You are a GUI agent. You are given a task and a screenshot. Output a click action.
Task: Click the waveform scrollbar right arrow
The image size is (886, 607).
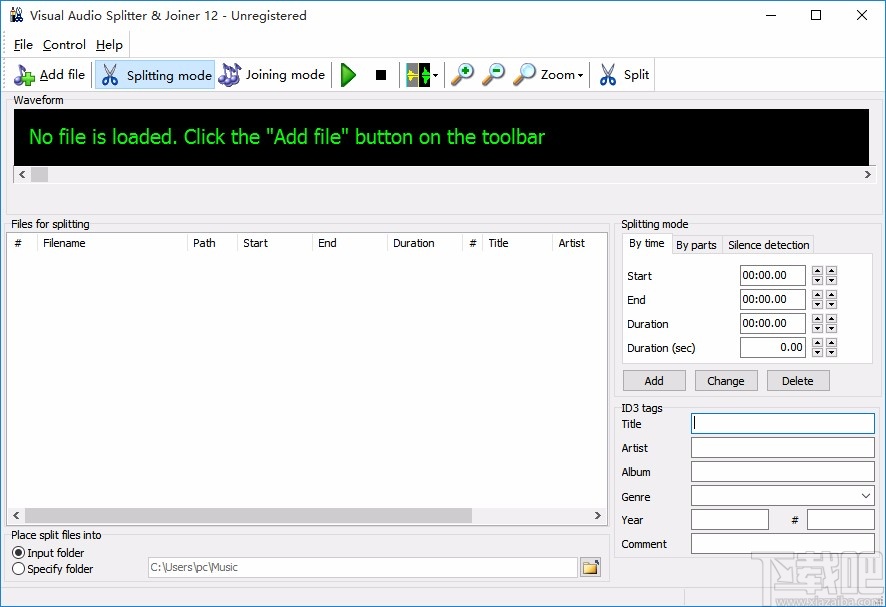point(867,175)
